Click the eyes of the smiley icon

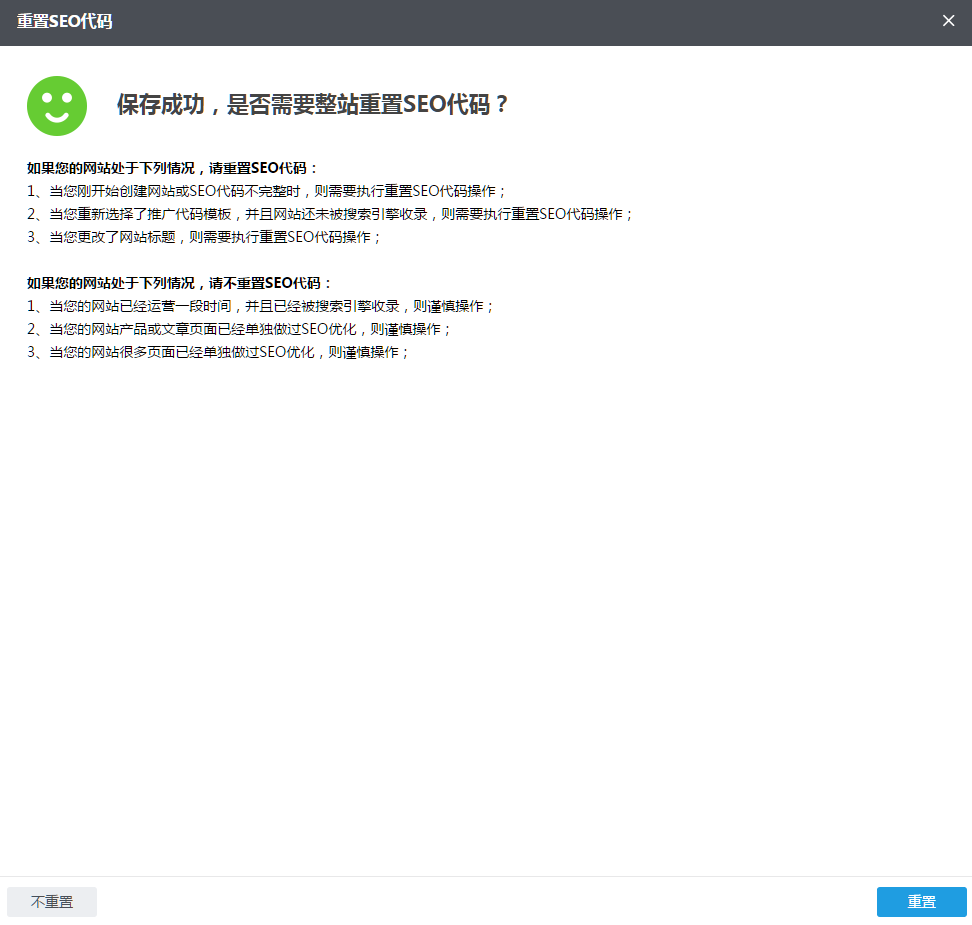(57, 98)
